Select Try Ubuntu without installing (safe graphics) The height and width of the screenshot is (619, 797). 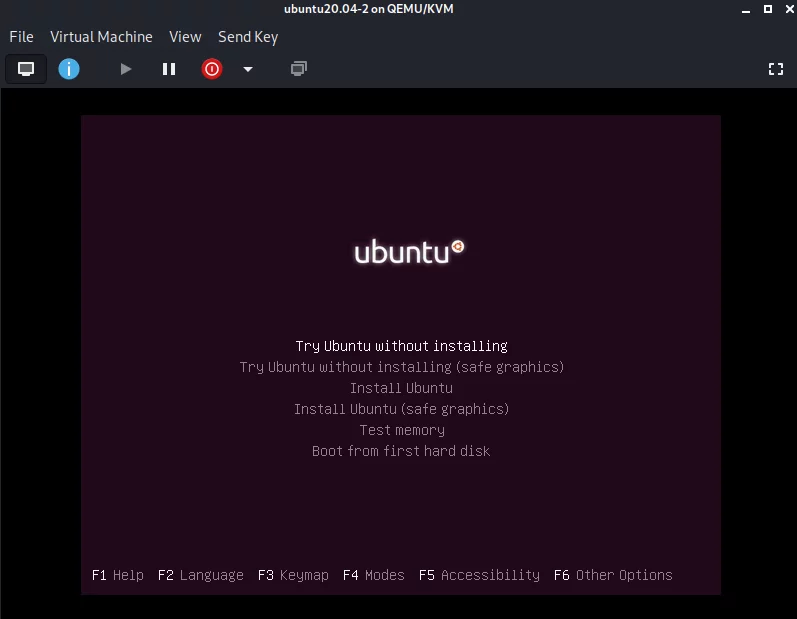click(402, 367)
